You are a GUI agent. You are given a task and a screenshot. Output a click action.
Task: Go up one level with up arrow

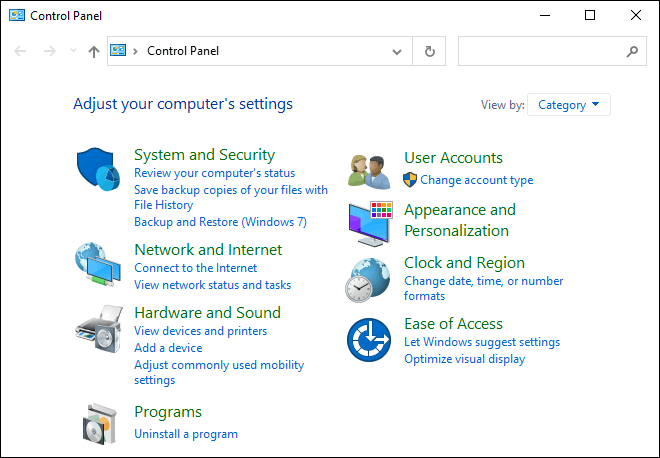94,51
